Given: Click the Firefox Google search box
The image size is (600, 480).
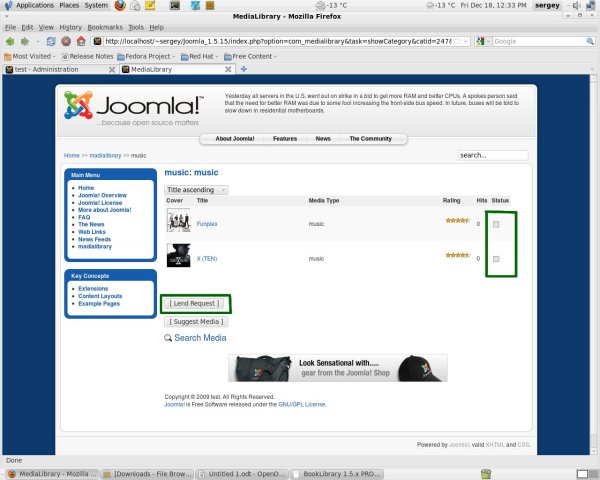Looking at the screenshot, I should pos(539,41).
